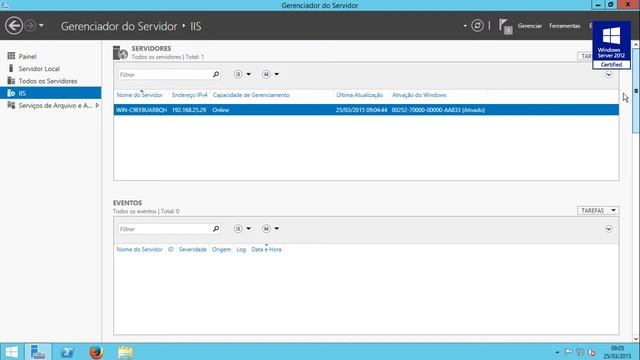Click the forward navigation arrow
Viewport: 640px width, 360px height.
point(30,26)
